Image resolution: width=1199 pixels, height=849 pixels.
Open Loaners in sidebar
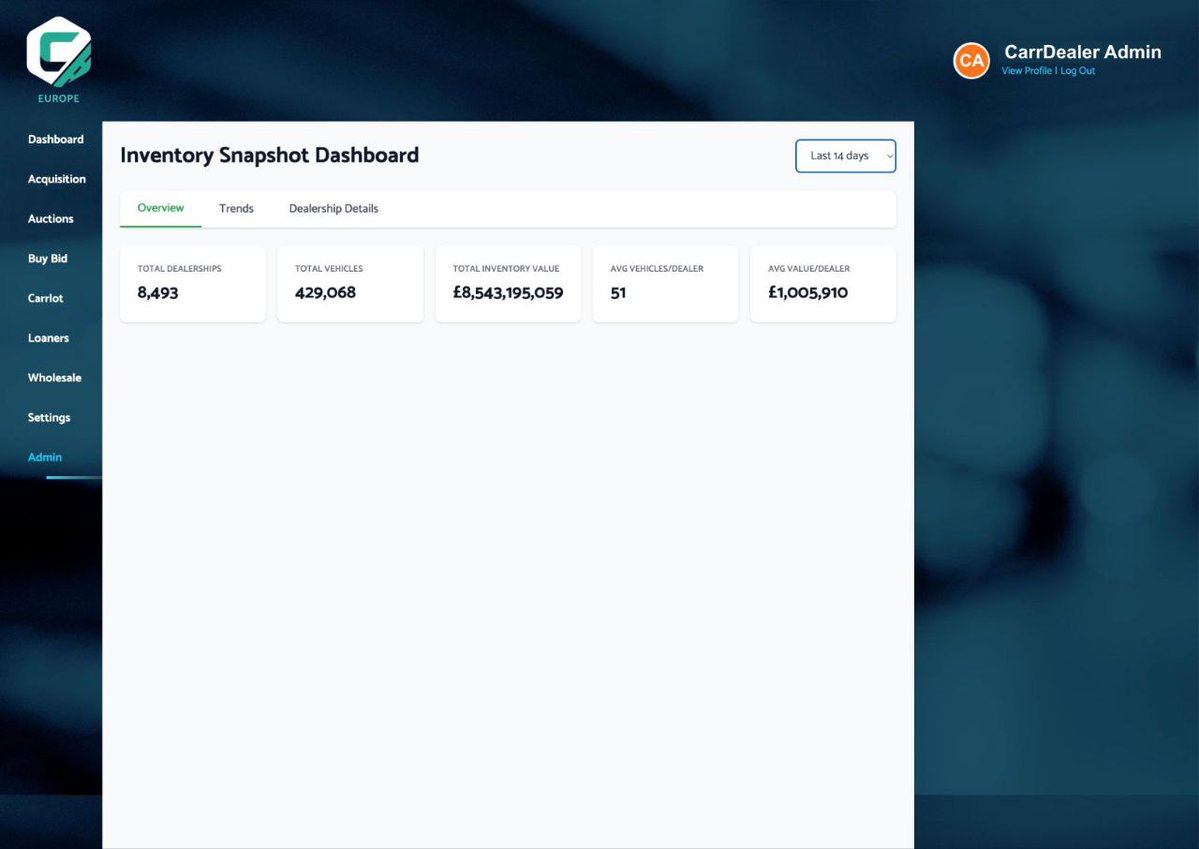48,338
